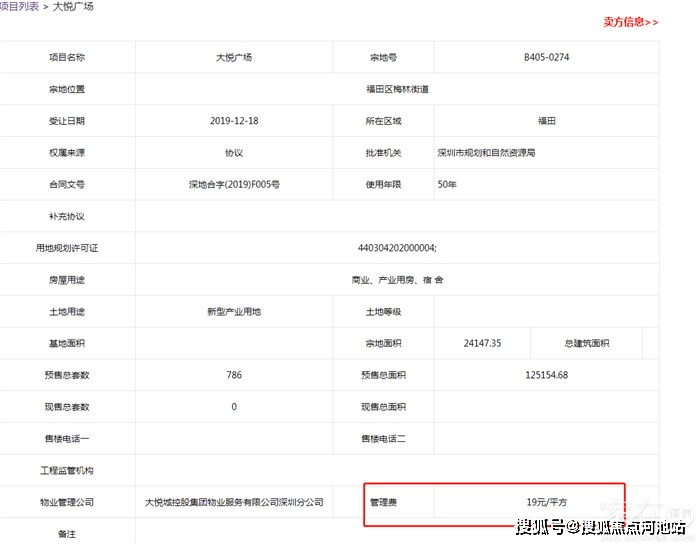Select the 售楼电话一 label
Image resolution: width=700 pixels, height=544 pixels.
pyautogui.click(x=67, y=439)
